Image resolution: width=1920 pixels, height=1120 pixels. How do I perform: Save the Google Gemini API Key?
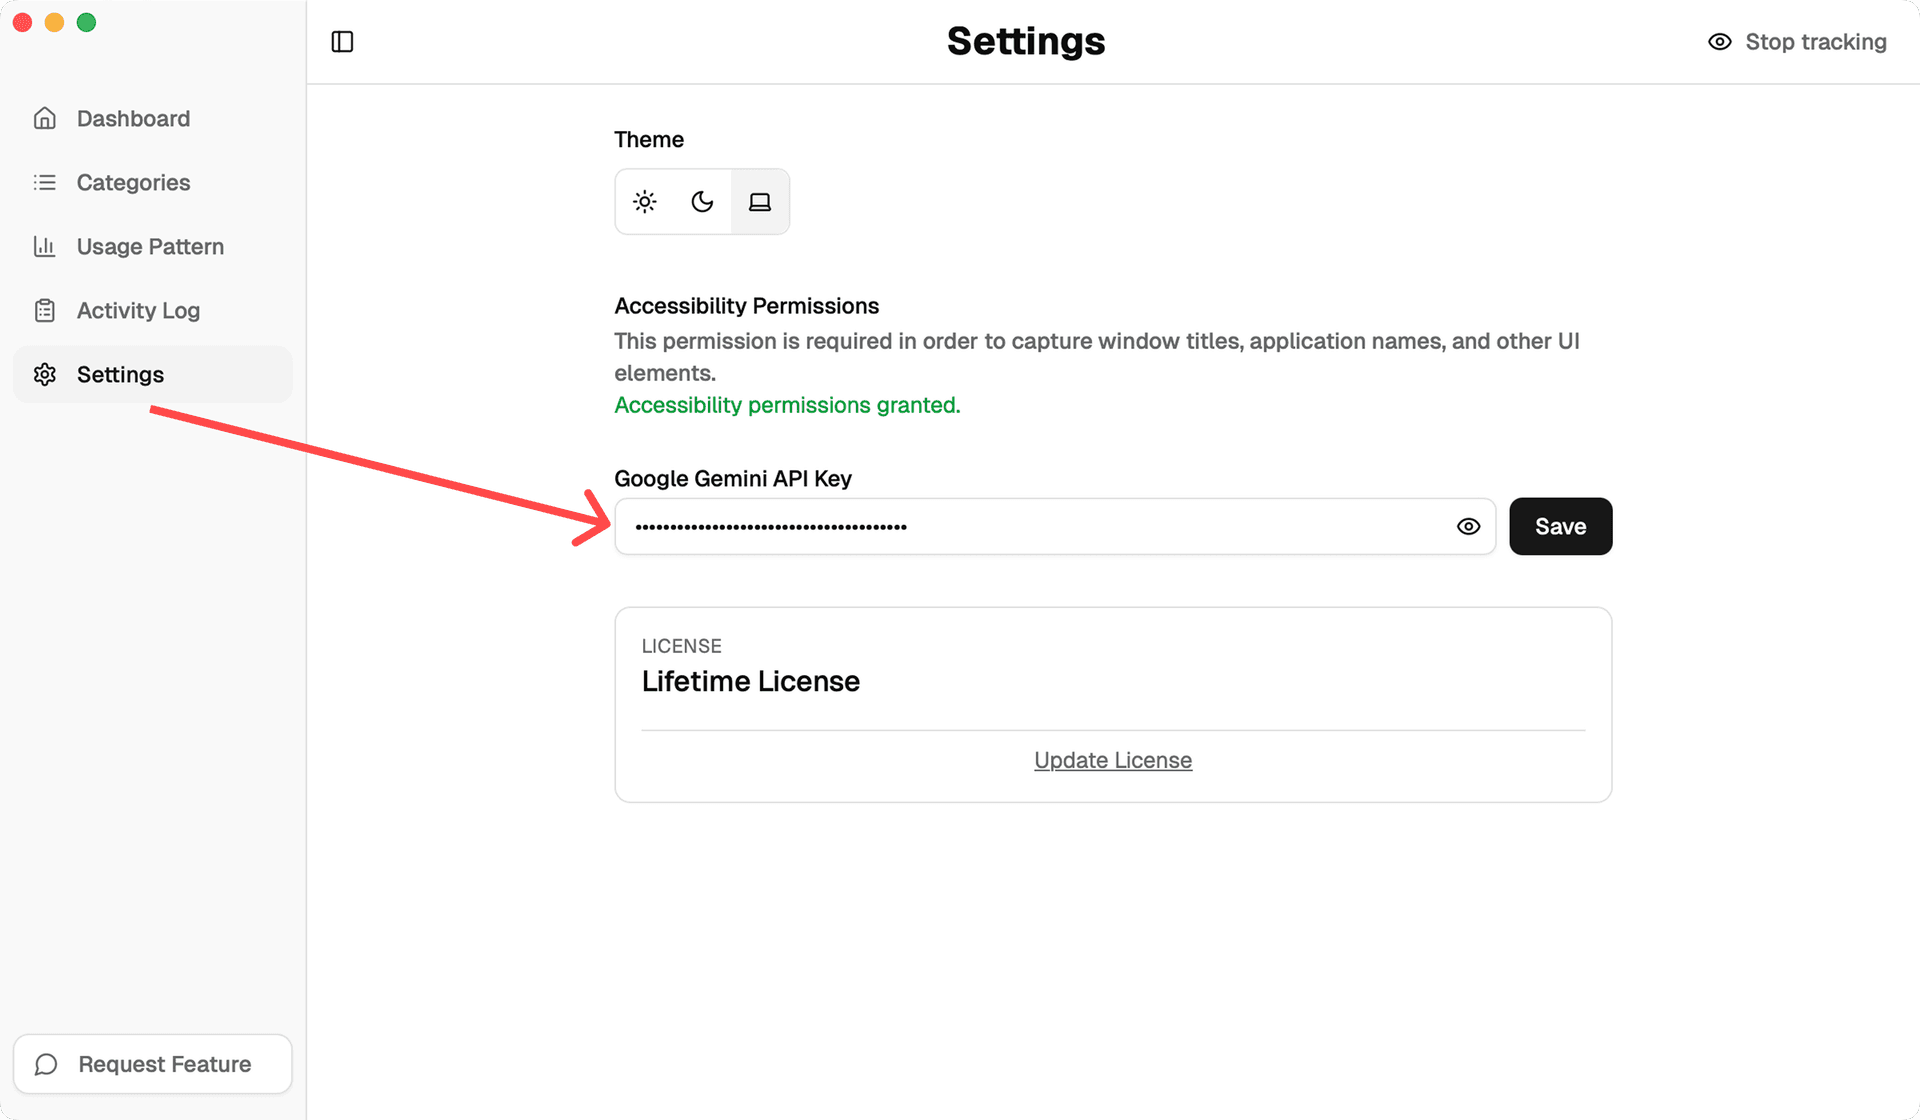click(1560, 526)
